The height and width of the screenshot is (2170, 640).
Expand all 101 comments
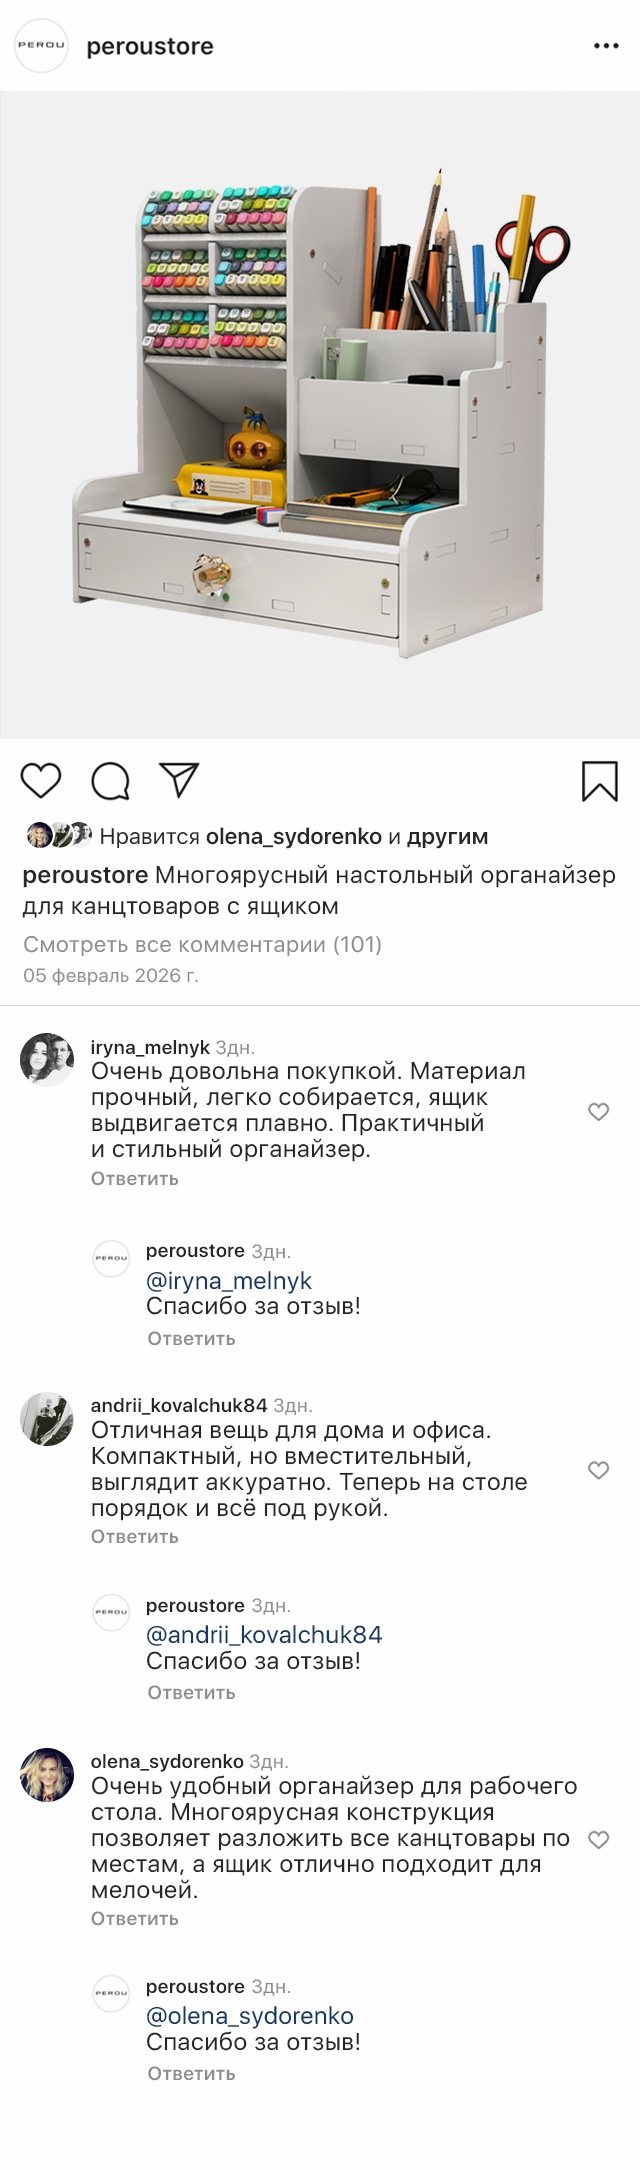click(x=202, y=944)
